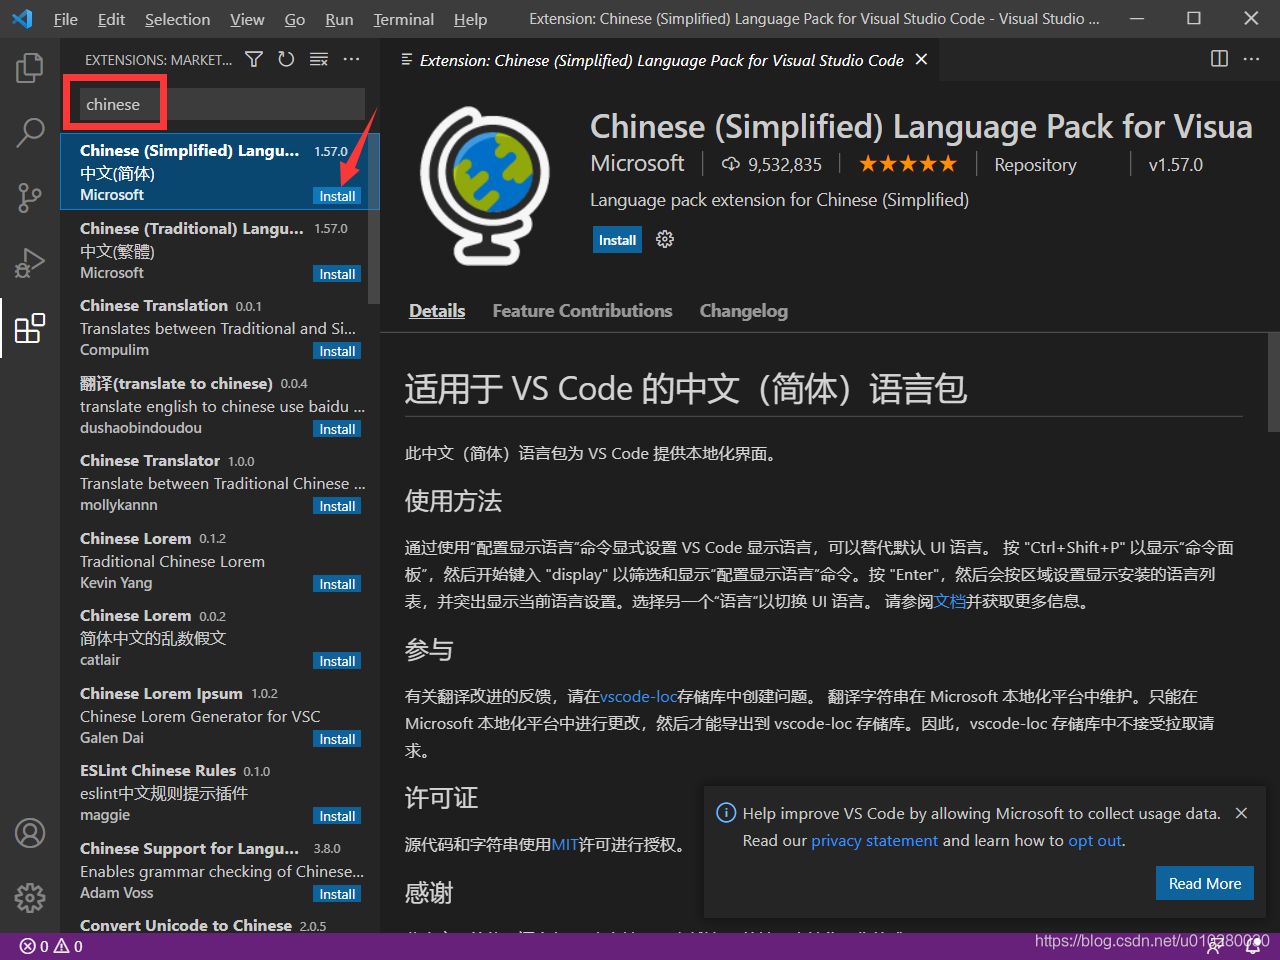The height and width of the screenshot is (960, 1280).
Task: Clear extensions search results icon
Action: 319,60
